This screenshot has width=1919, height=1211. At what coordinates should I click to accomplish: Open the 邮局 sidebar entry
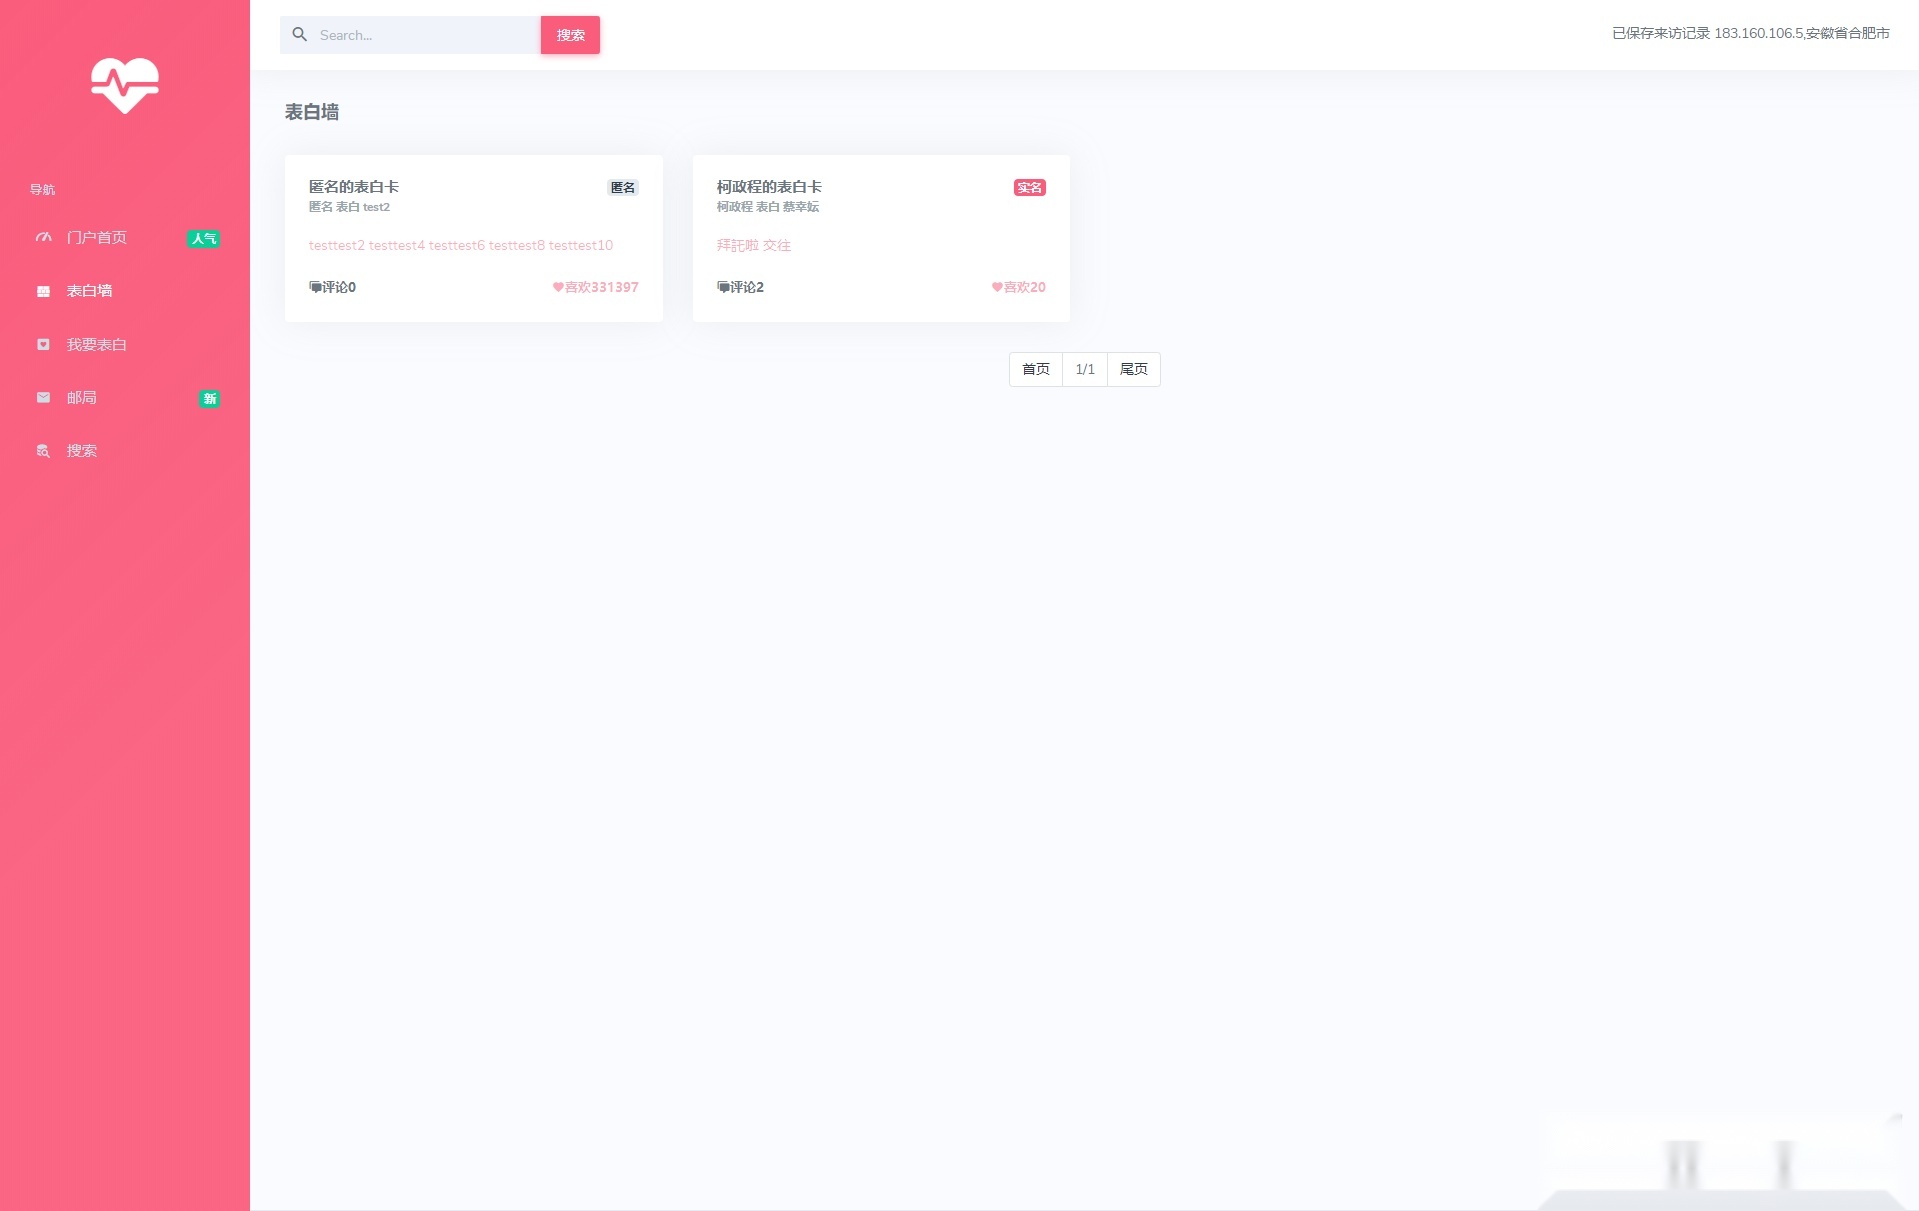click(x=82, y=398)
